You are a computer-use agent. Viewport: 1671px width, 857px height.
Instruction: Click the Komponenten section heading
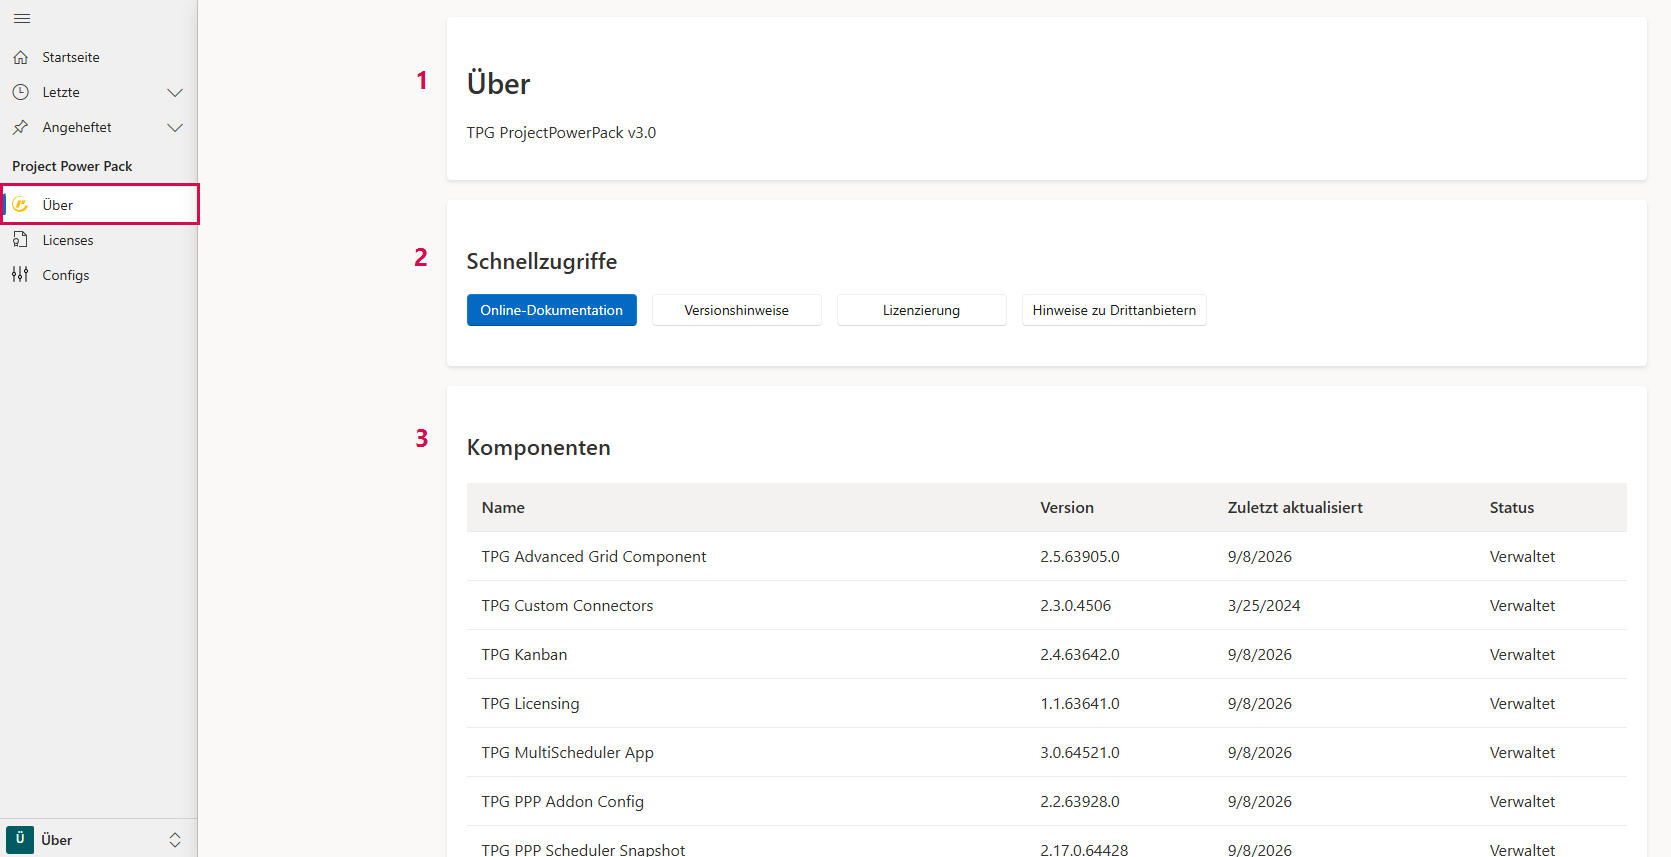(x=538, y=448)
